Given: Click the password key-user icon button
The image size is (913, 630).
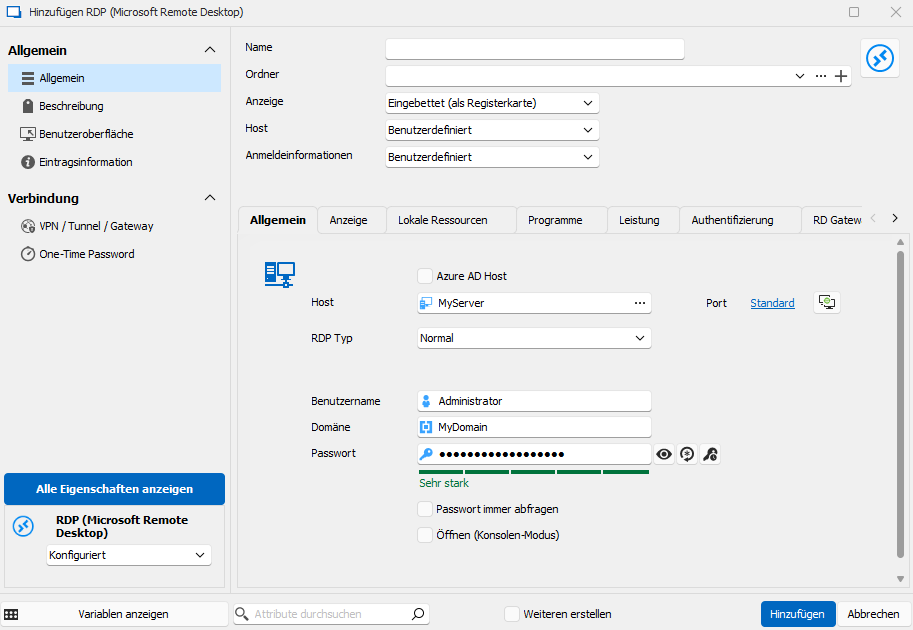Looking at the screenshot, I should tap(710, 454).
